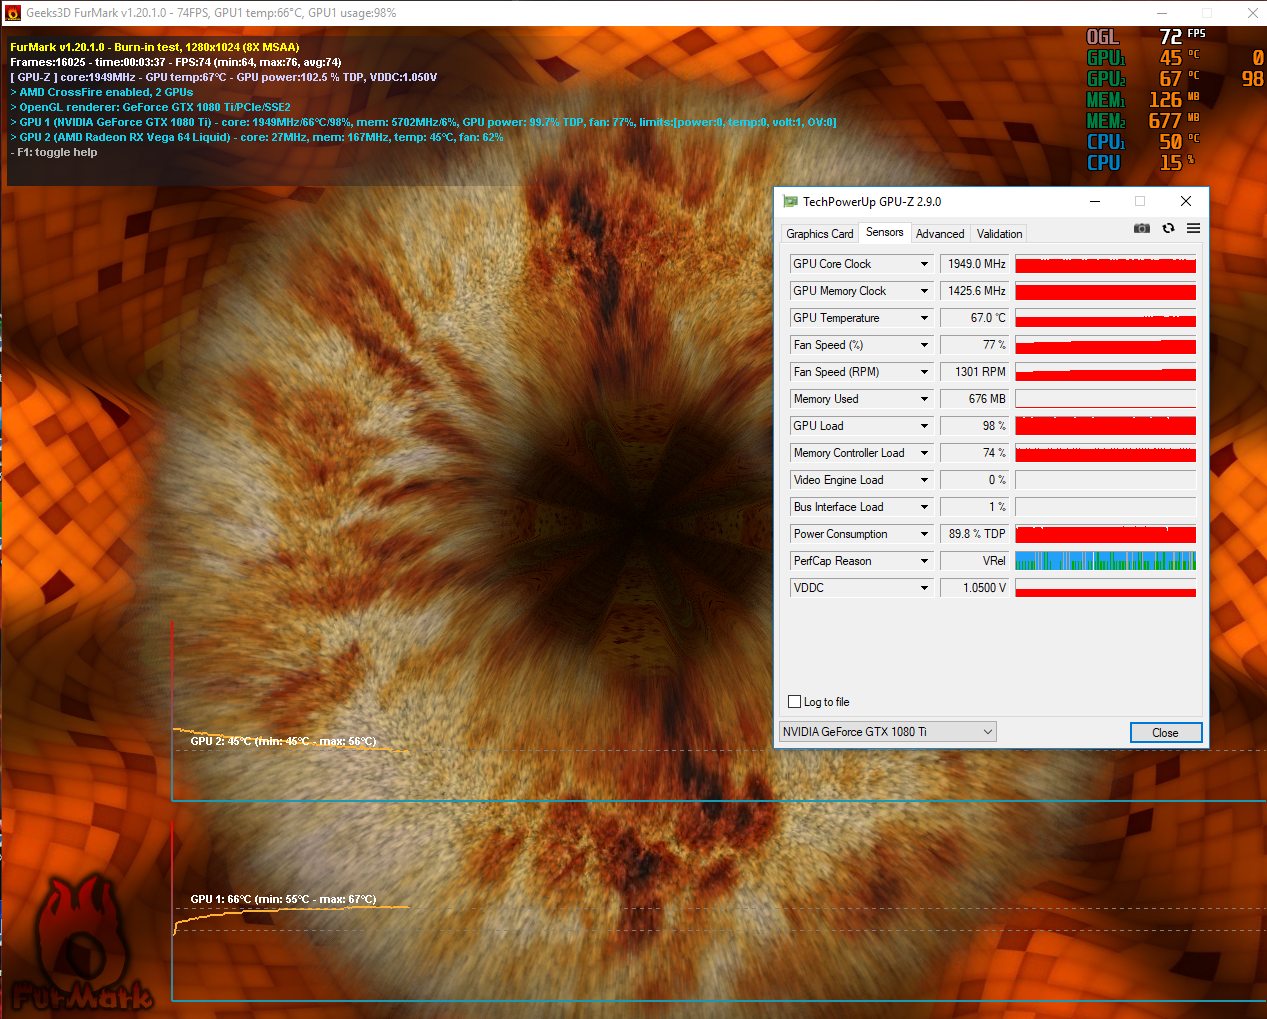Viewport: 1267px width, 1019px height.
Task: Open the PerfCap Reason dropdown
Action: [x=924, y=561]
